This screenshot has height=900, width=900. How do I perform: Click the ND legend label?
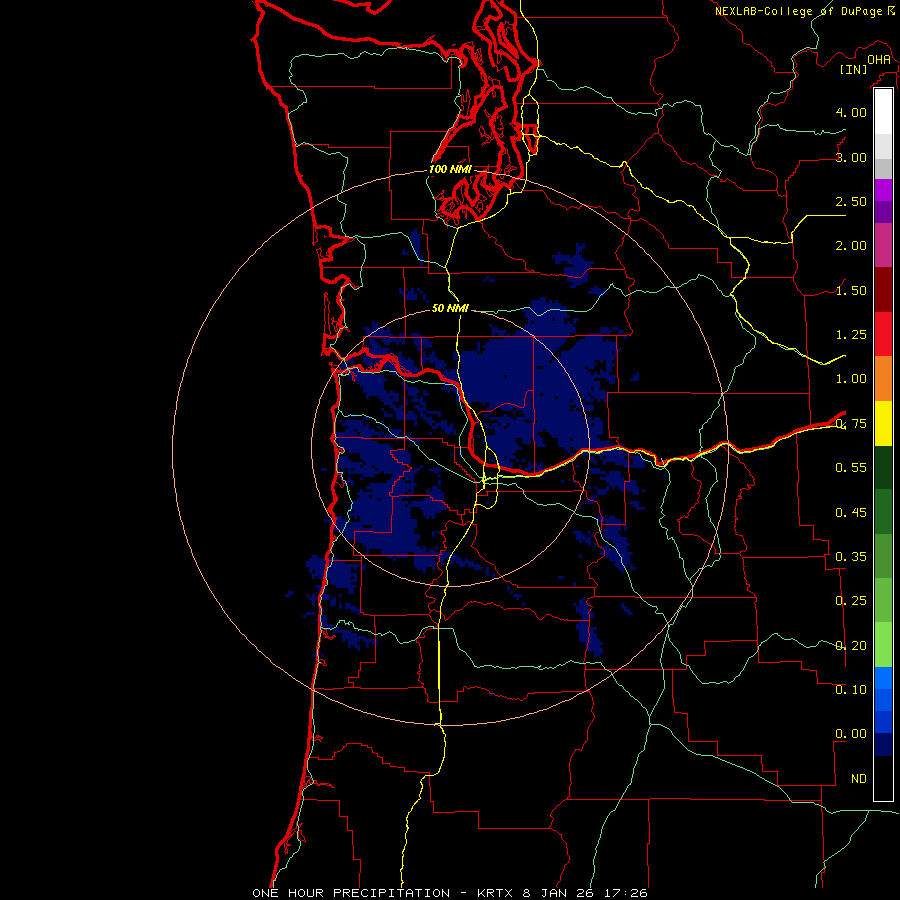pos(859,778)
